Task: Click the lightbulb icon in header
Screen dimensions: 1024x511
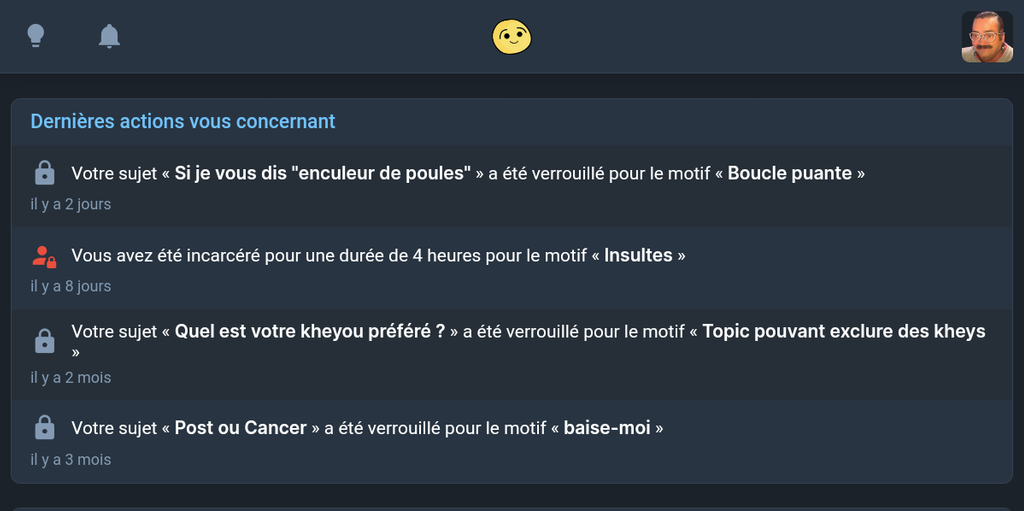Action: click(x=36, y=36)
